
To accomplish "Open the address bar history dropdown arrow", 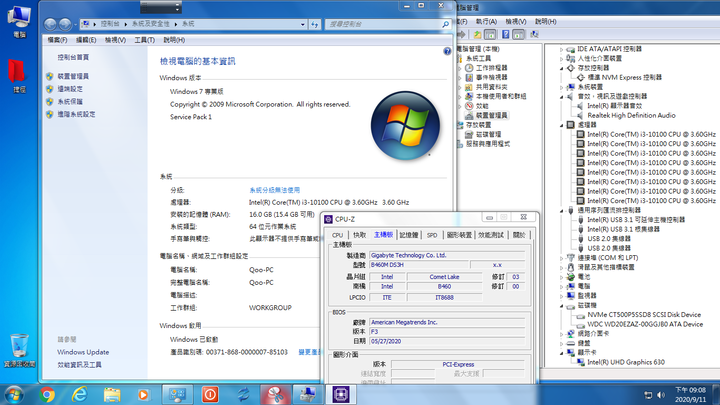I will tap(303, 24).
